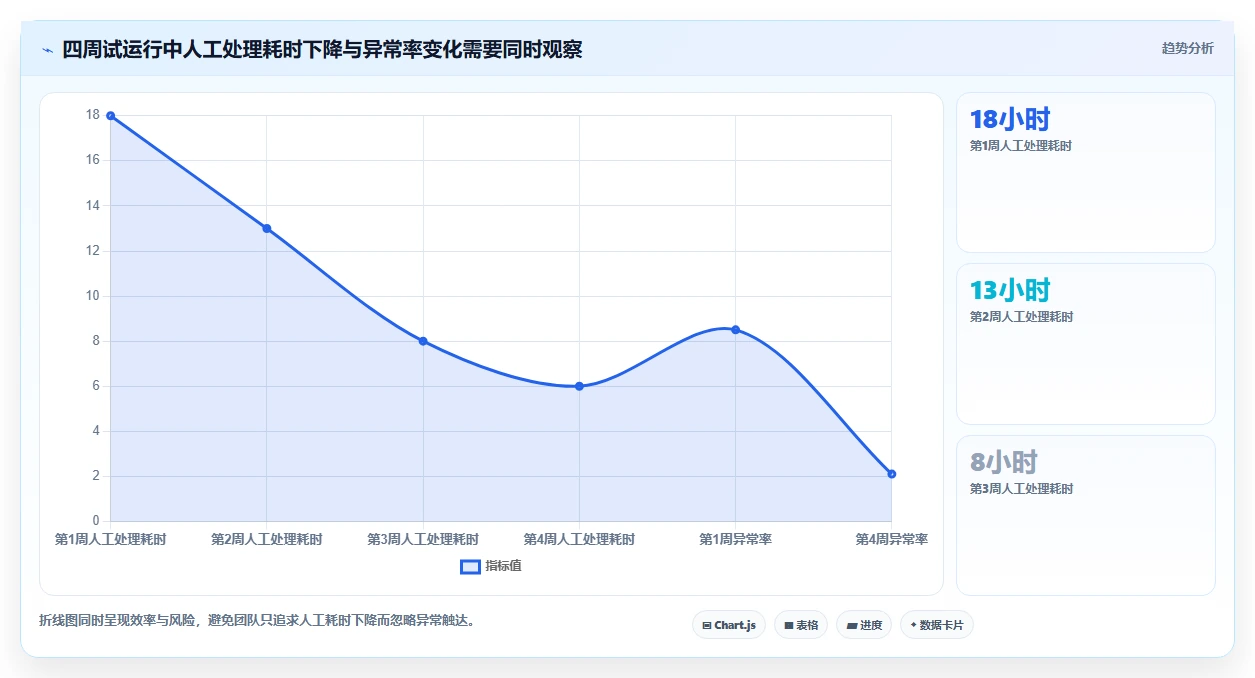1255x678 pixels.
Task: Click the 第2周人工处理耗时 data point on the chart
Action: point(267,228)
